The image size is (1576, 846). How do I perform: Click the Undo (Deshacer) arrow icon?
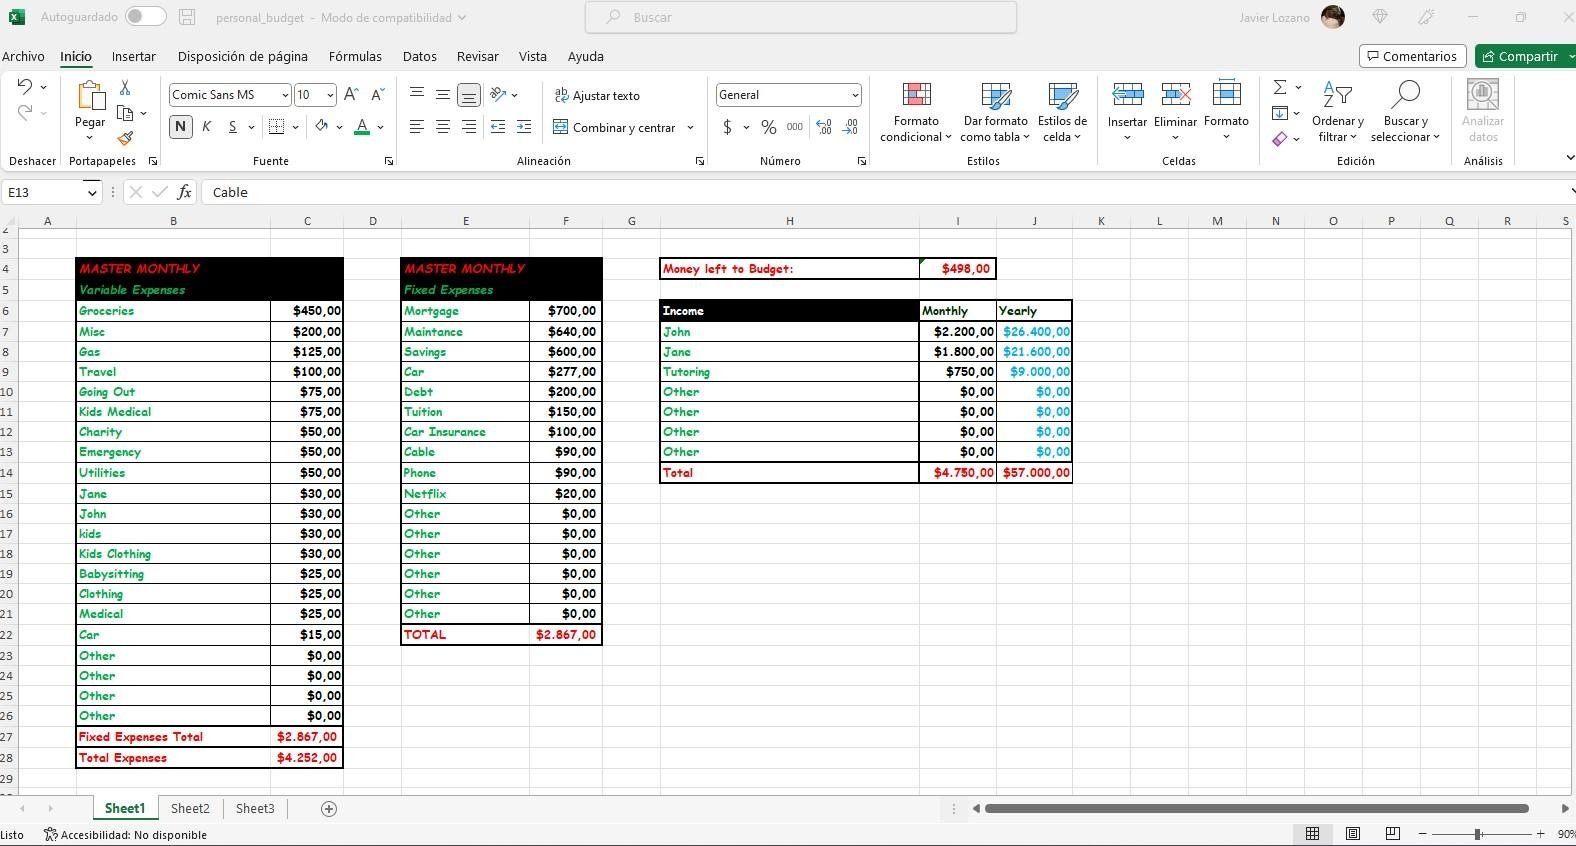point(25,87)
